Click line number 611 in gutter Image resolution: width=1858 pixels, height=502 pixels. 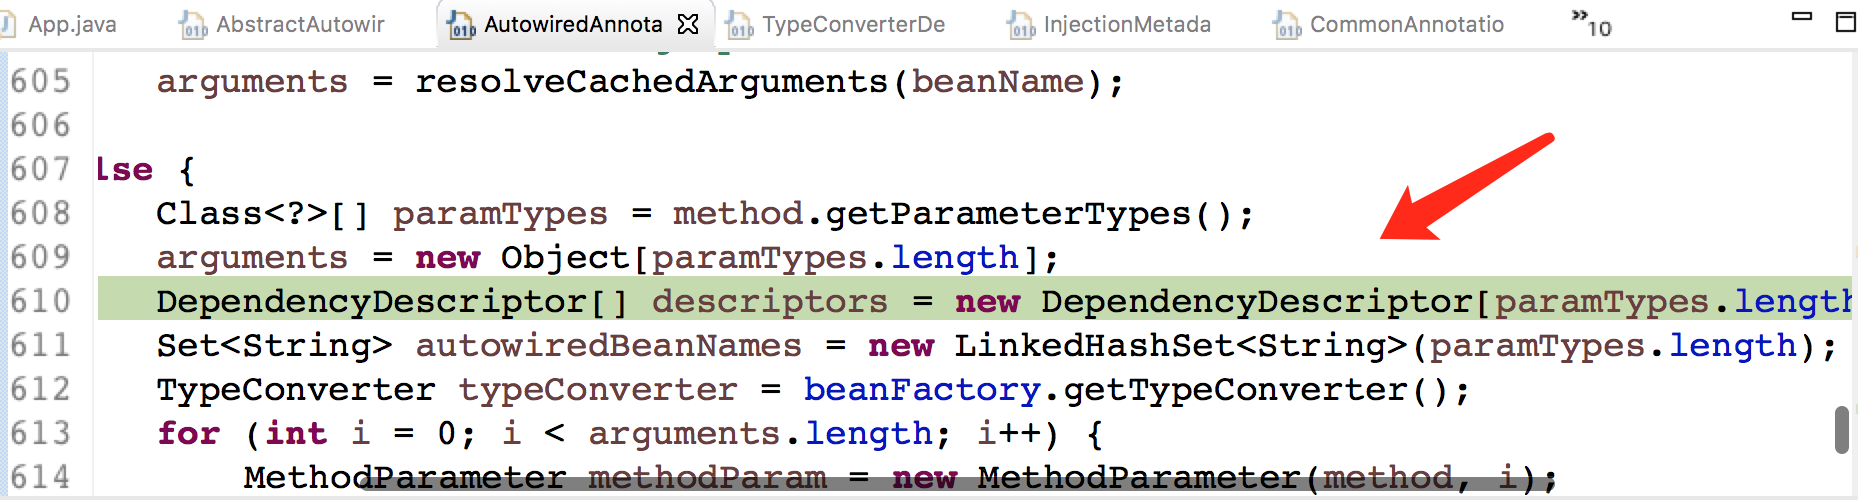[41, 345]
